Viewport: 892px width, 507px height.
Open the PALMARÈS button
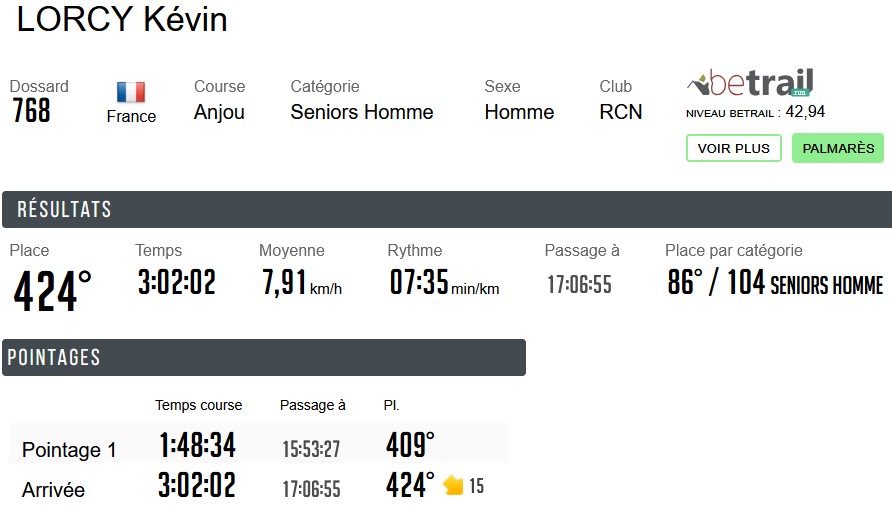[837, 148]
